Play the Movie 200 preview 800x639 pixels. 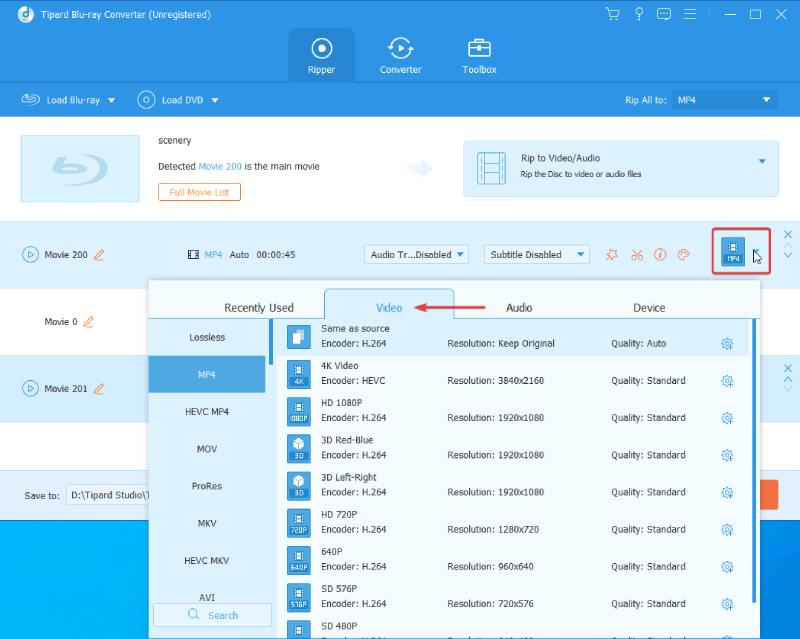point(30,254)
